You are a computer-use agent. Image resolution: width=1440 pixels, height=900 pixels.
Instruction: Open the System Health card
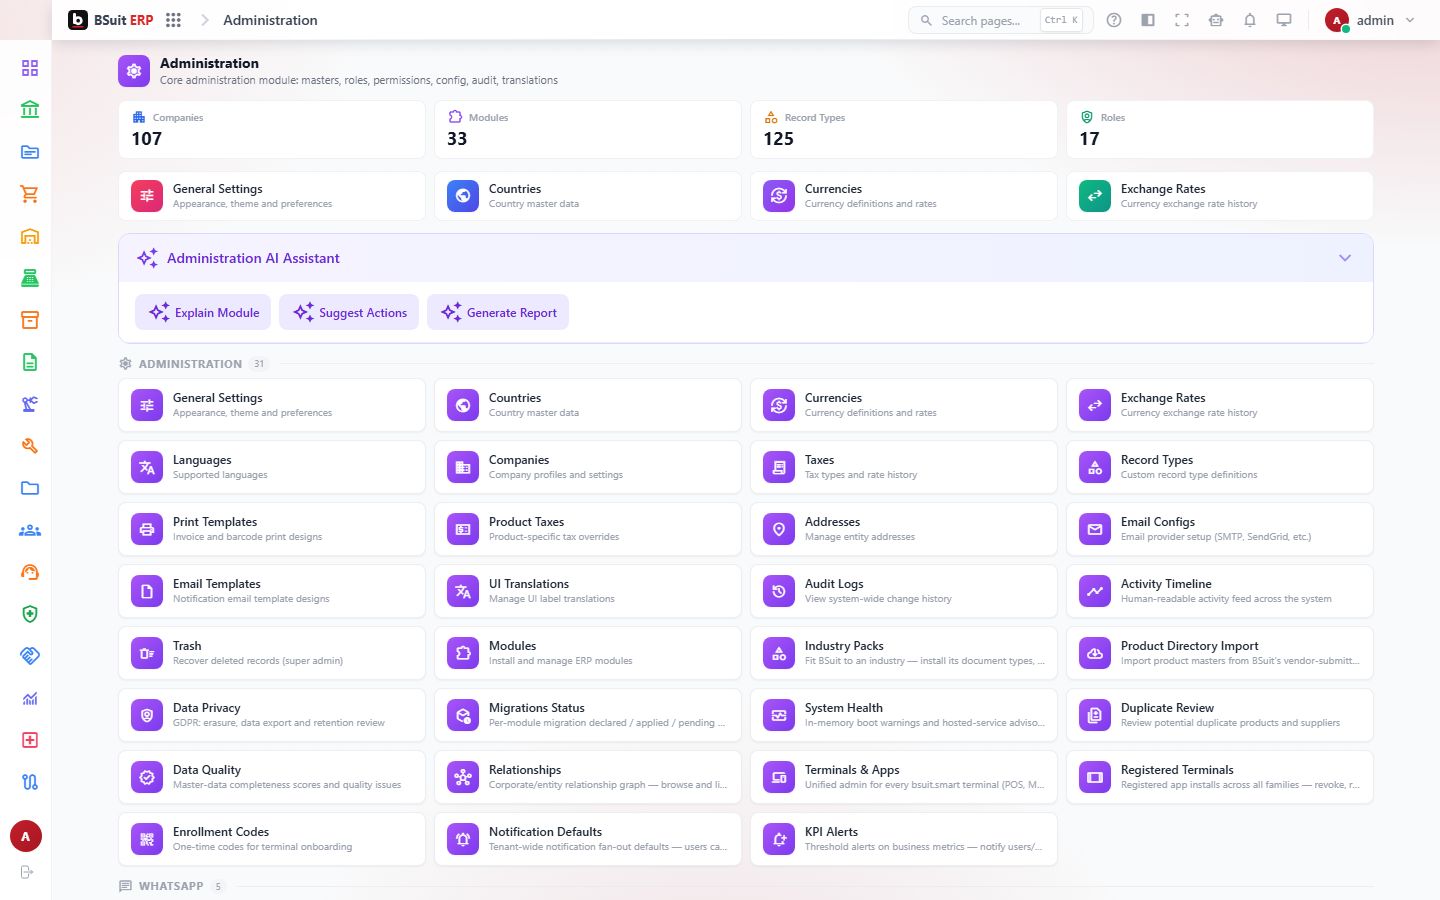pos(904,715)
